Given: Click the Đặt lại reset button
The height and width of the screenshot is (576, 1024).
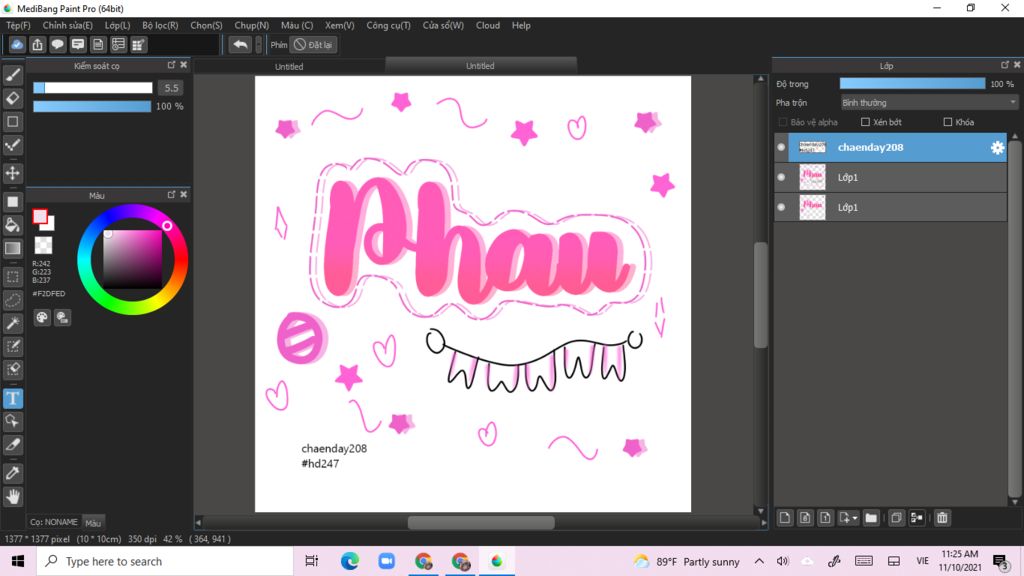Looking at the screenshot, I should click(313, 44).
